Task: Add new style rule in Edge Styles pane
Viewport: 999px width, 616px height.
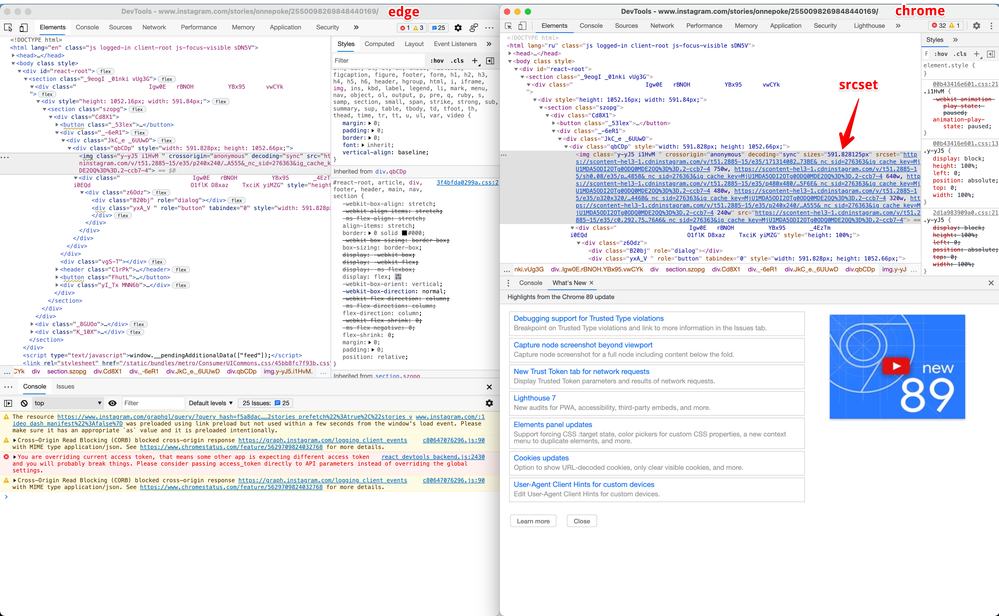Action: [x=475, y=61]
